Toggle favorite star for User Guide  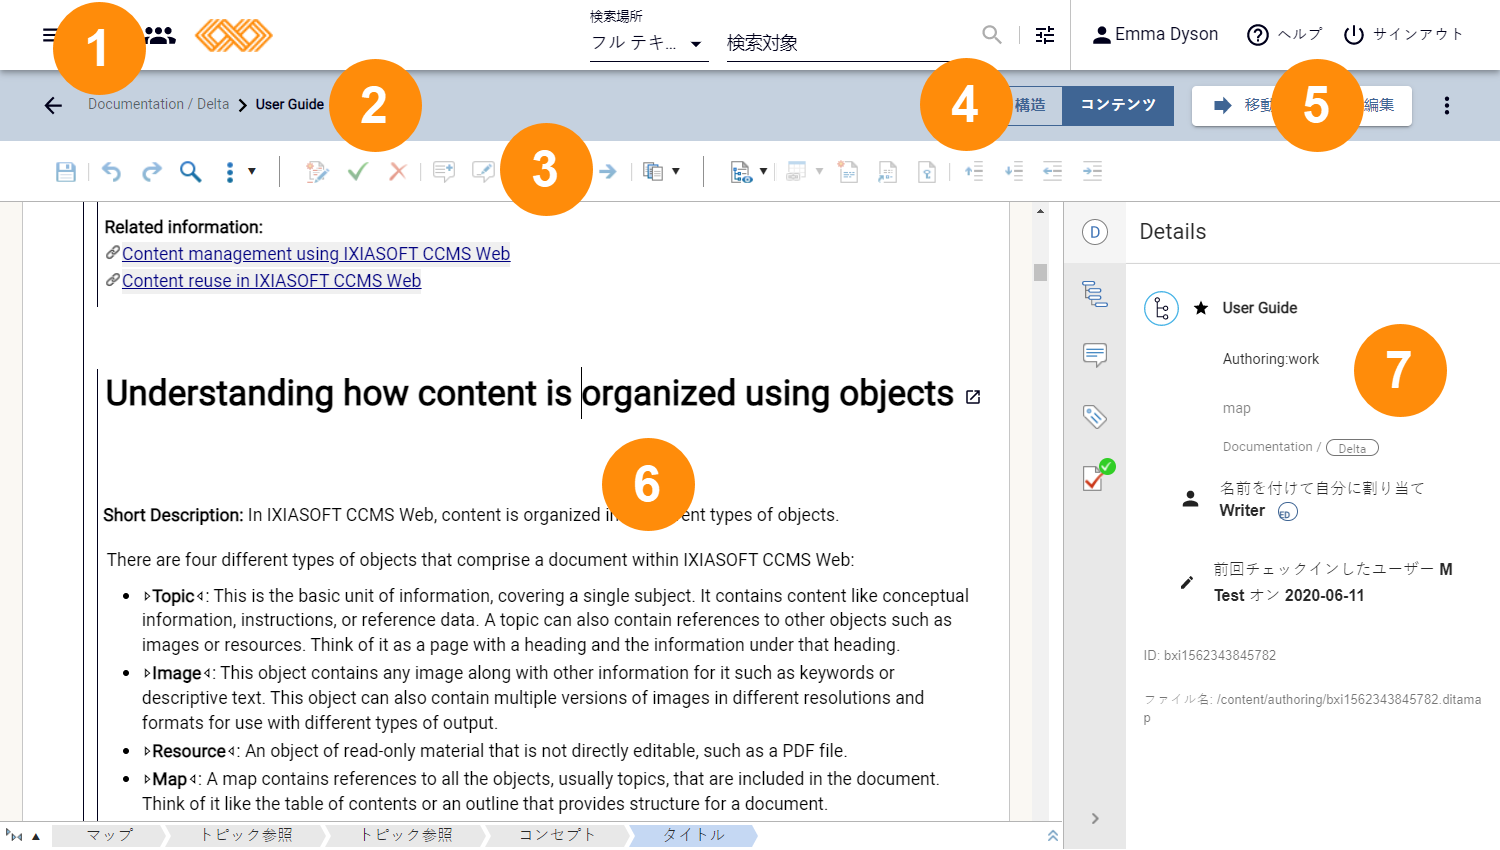click(x=1201, y=308)
